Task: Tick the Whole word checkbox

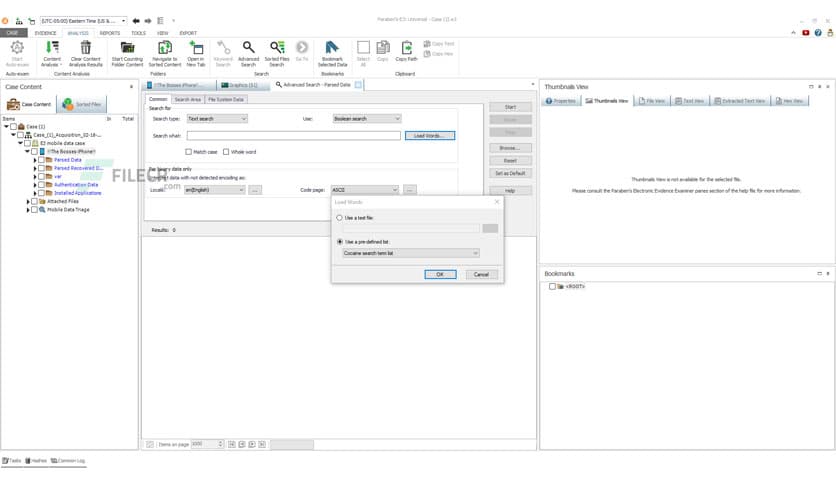Action: tap(227, 152)
